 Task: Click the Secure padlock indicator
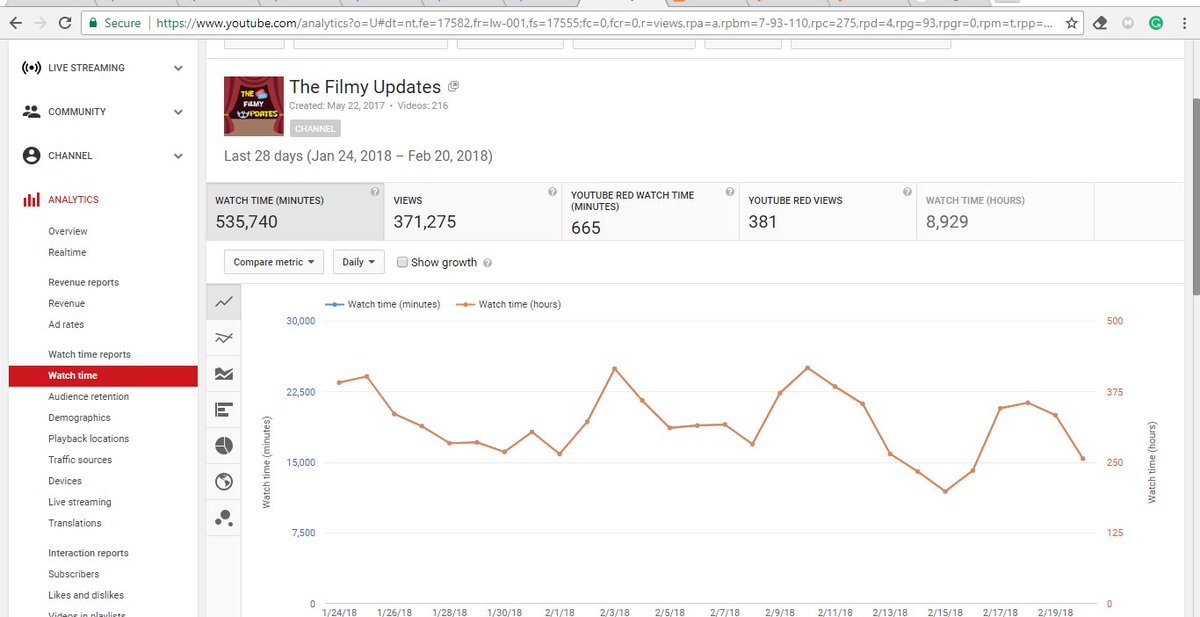(115, 22)
